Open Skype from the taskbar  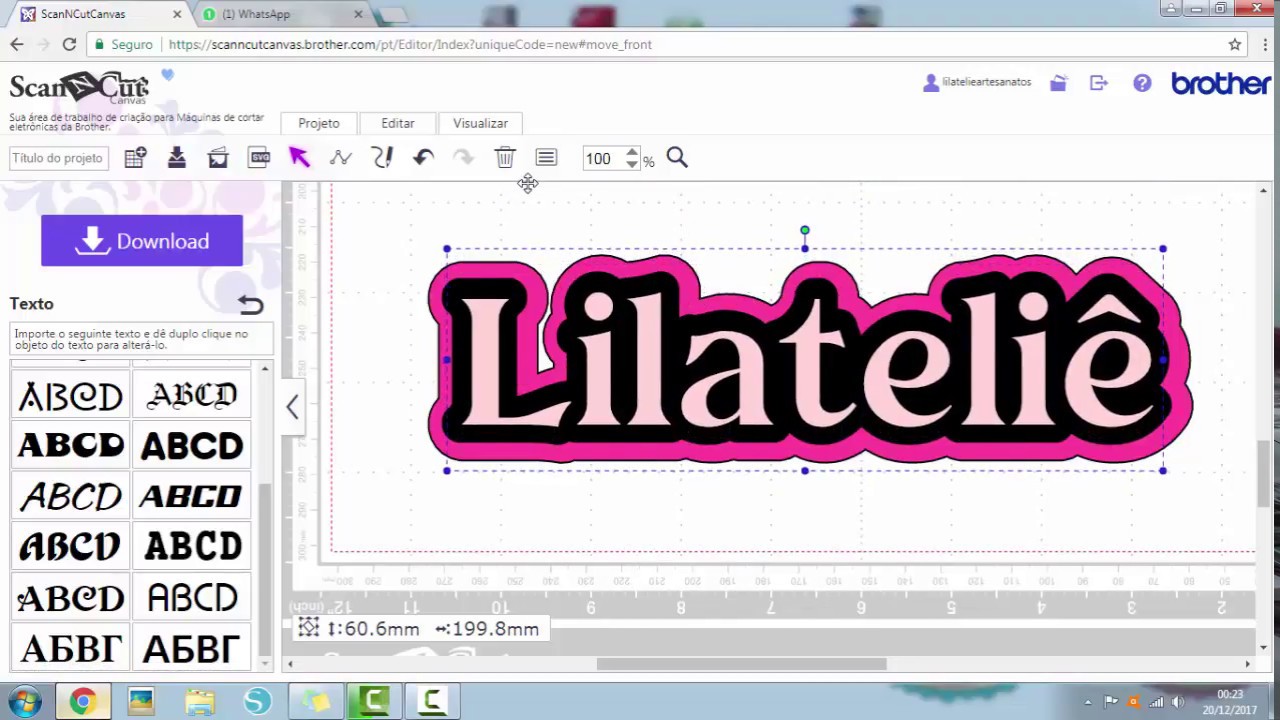257,702
